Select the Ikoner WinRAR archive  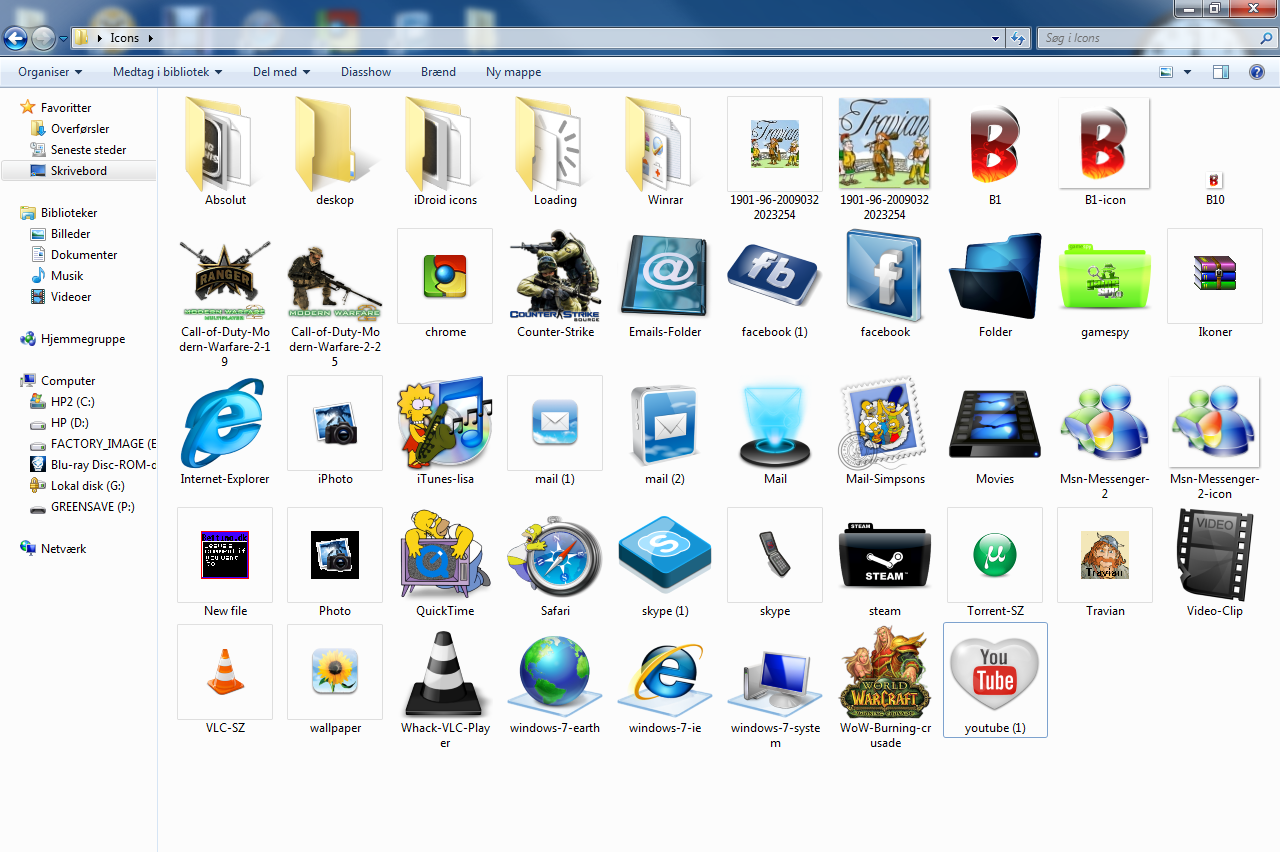click(x=1215, y=276)
